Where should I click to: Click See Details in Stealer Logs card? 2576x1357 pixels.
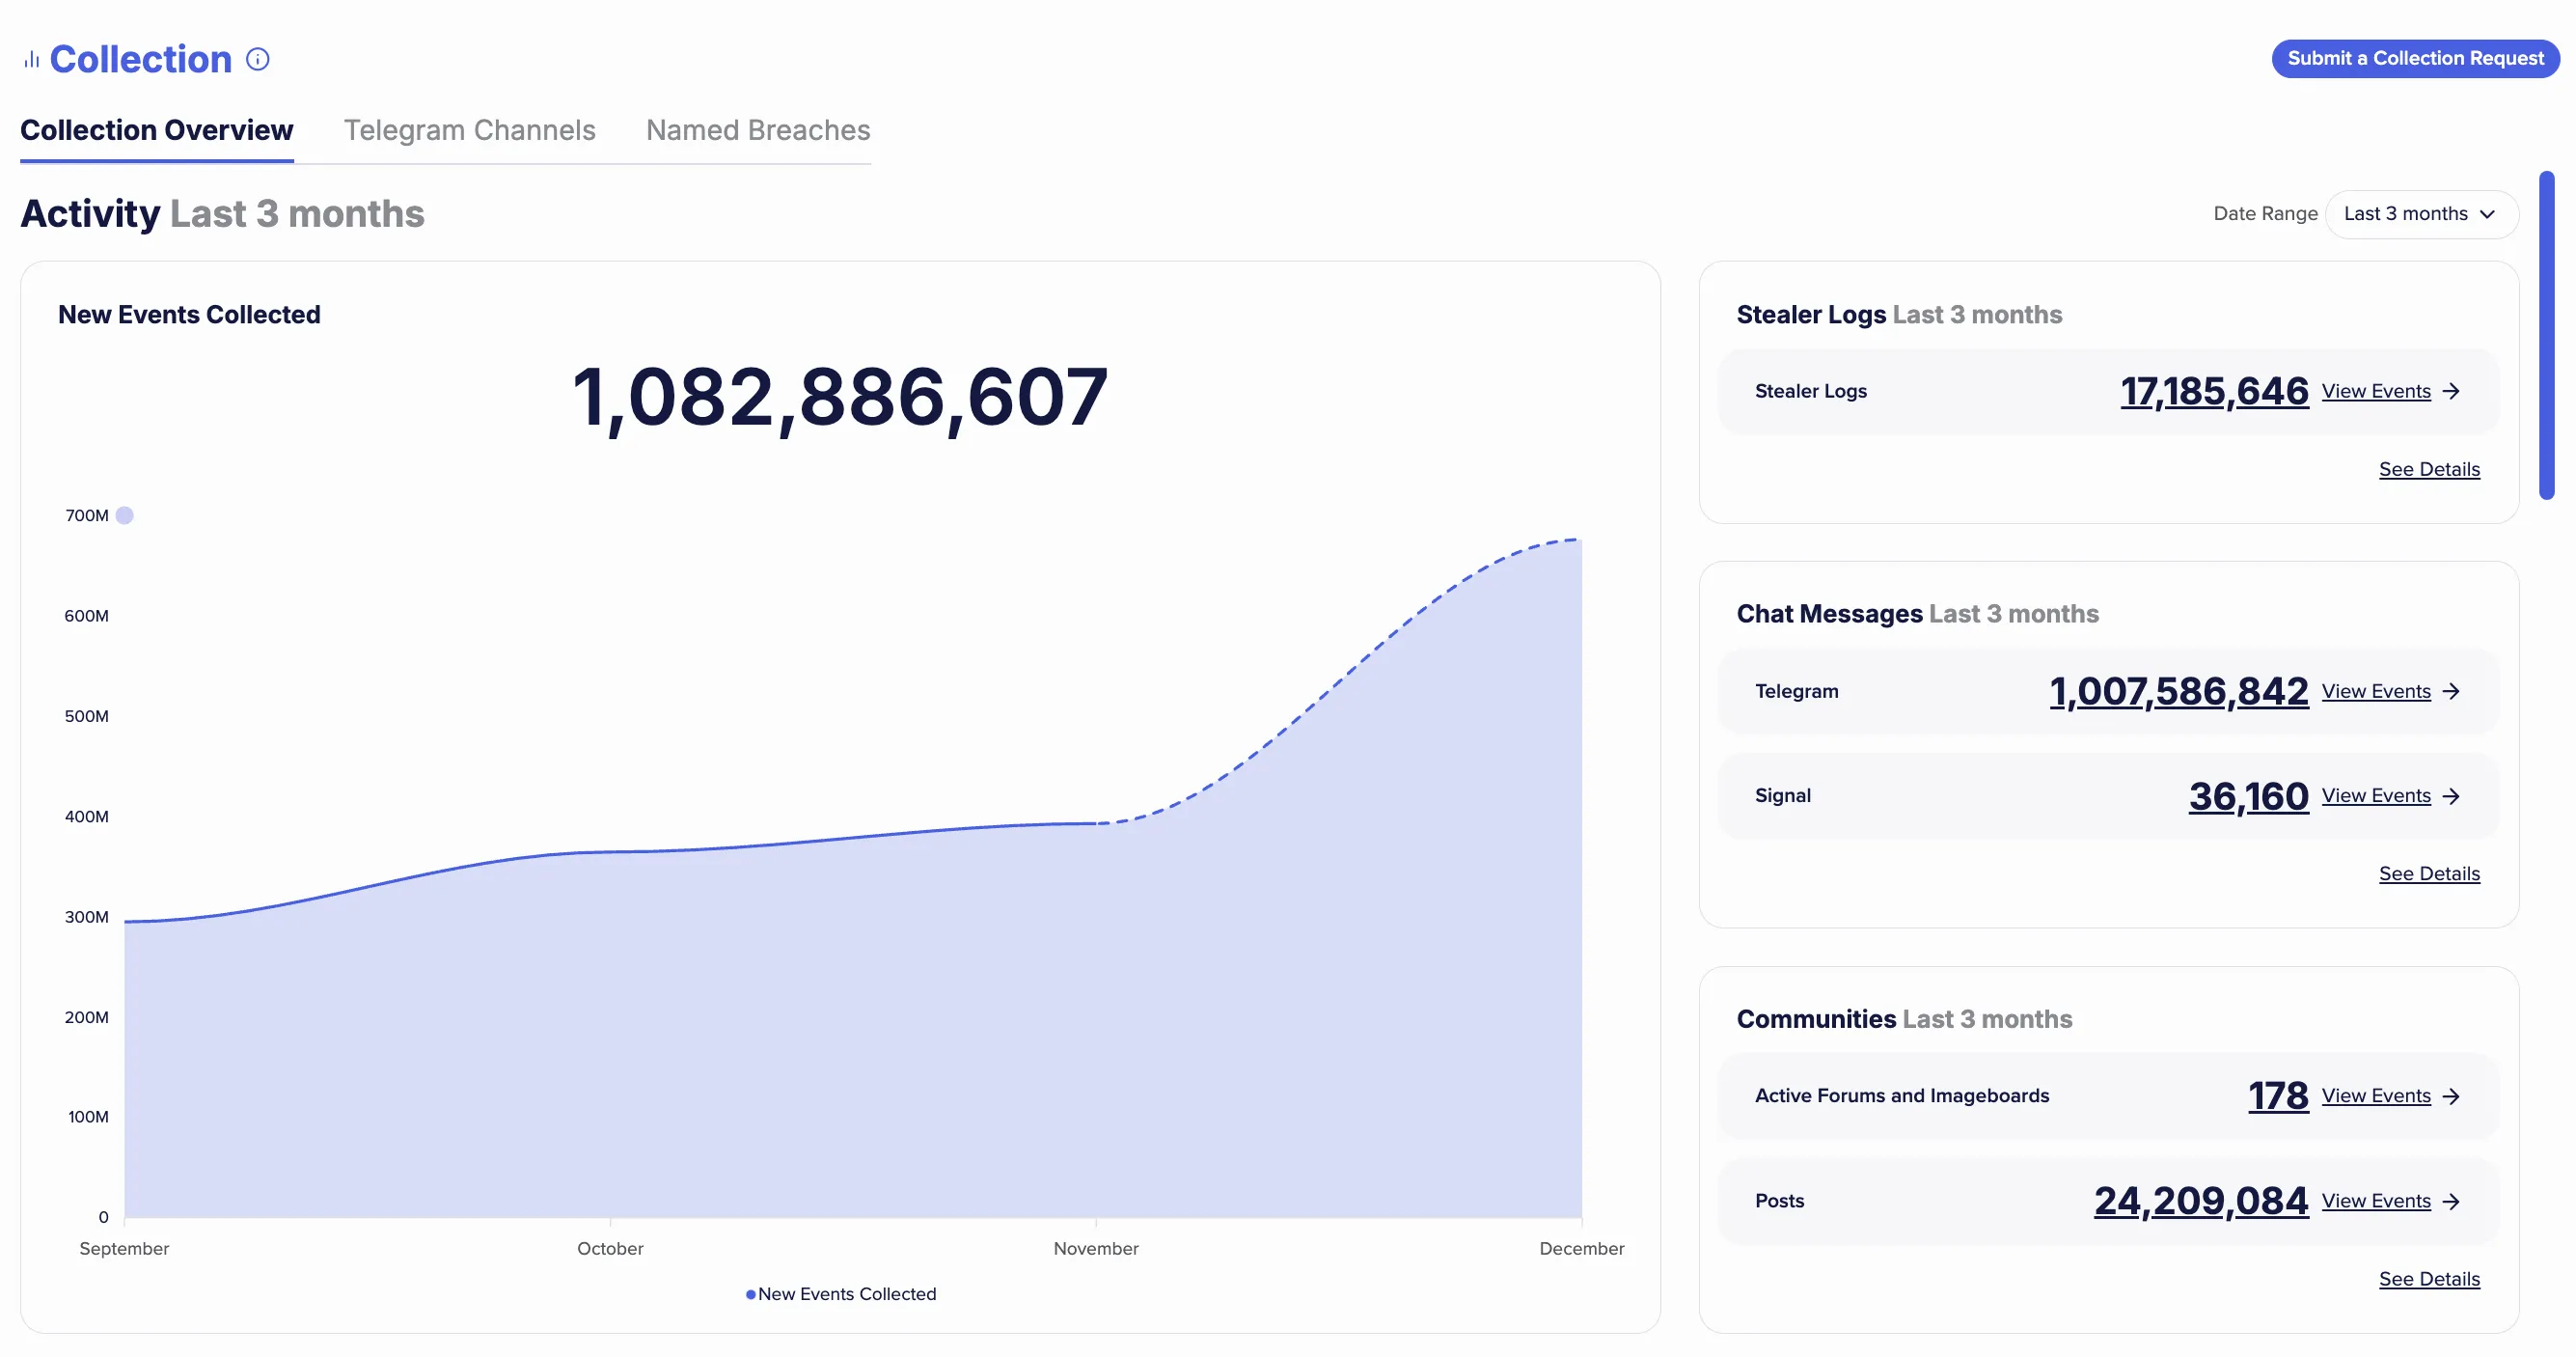2429,469
